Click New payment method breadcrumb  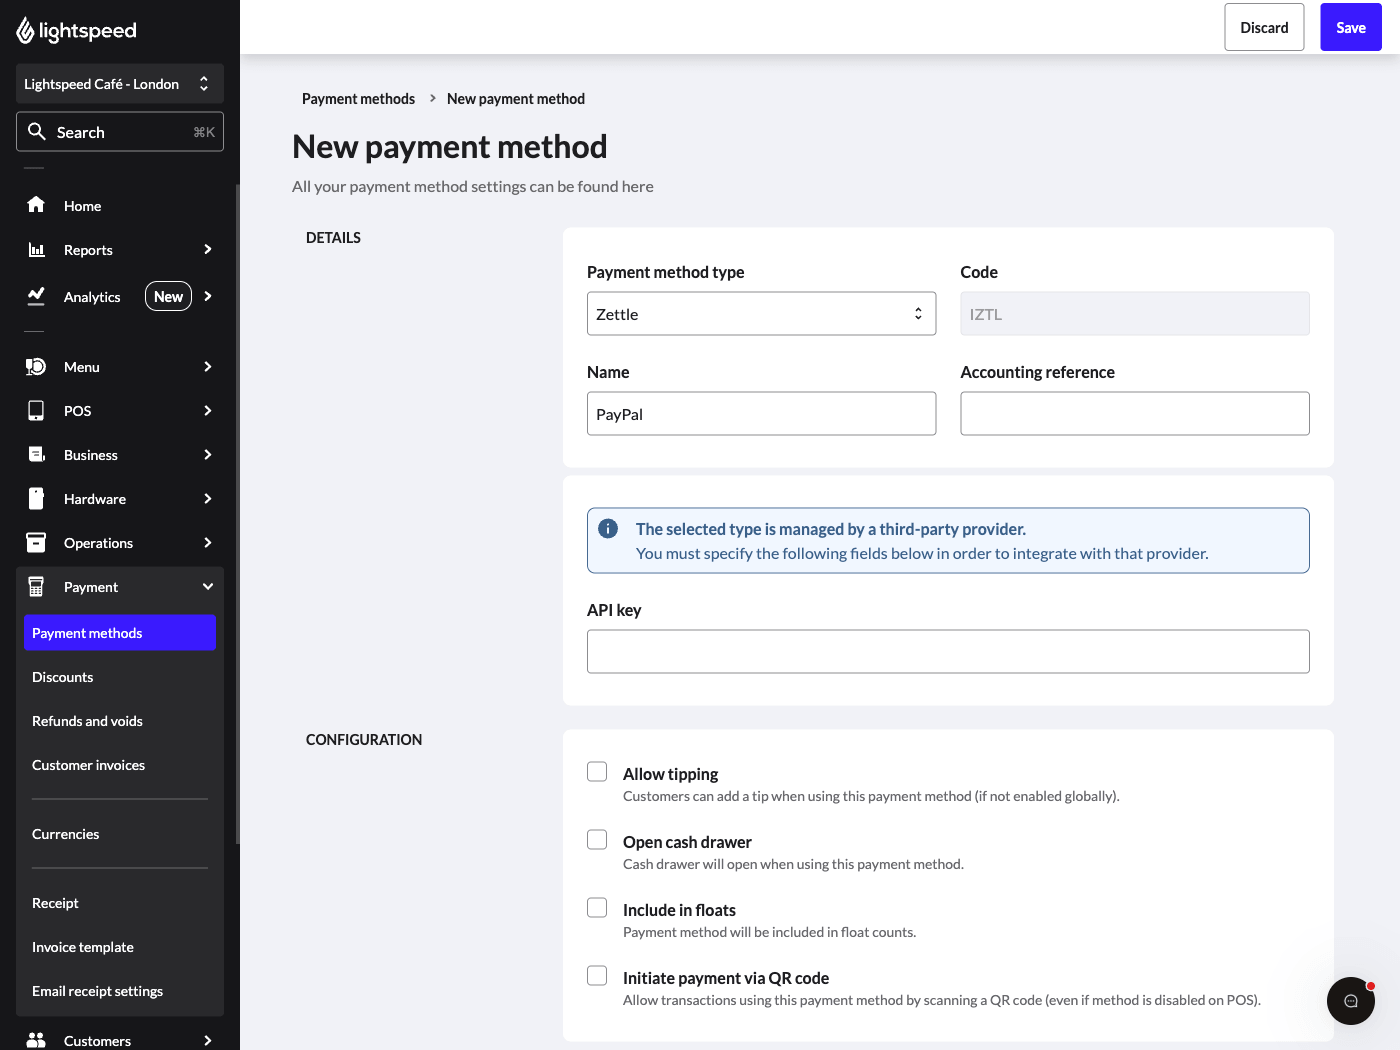tap(516, 99)
